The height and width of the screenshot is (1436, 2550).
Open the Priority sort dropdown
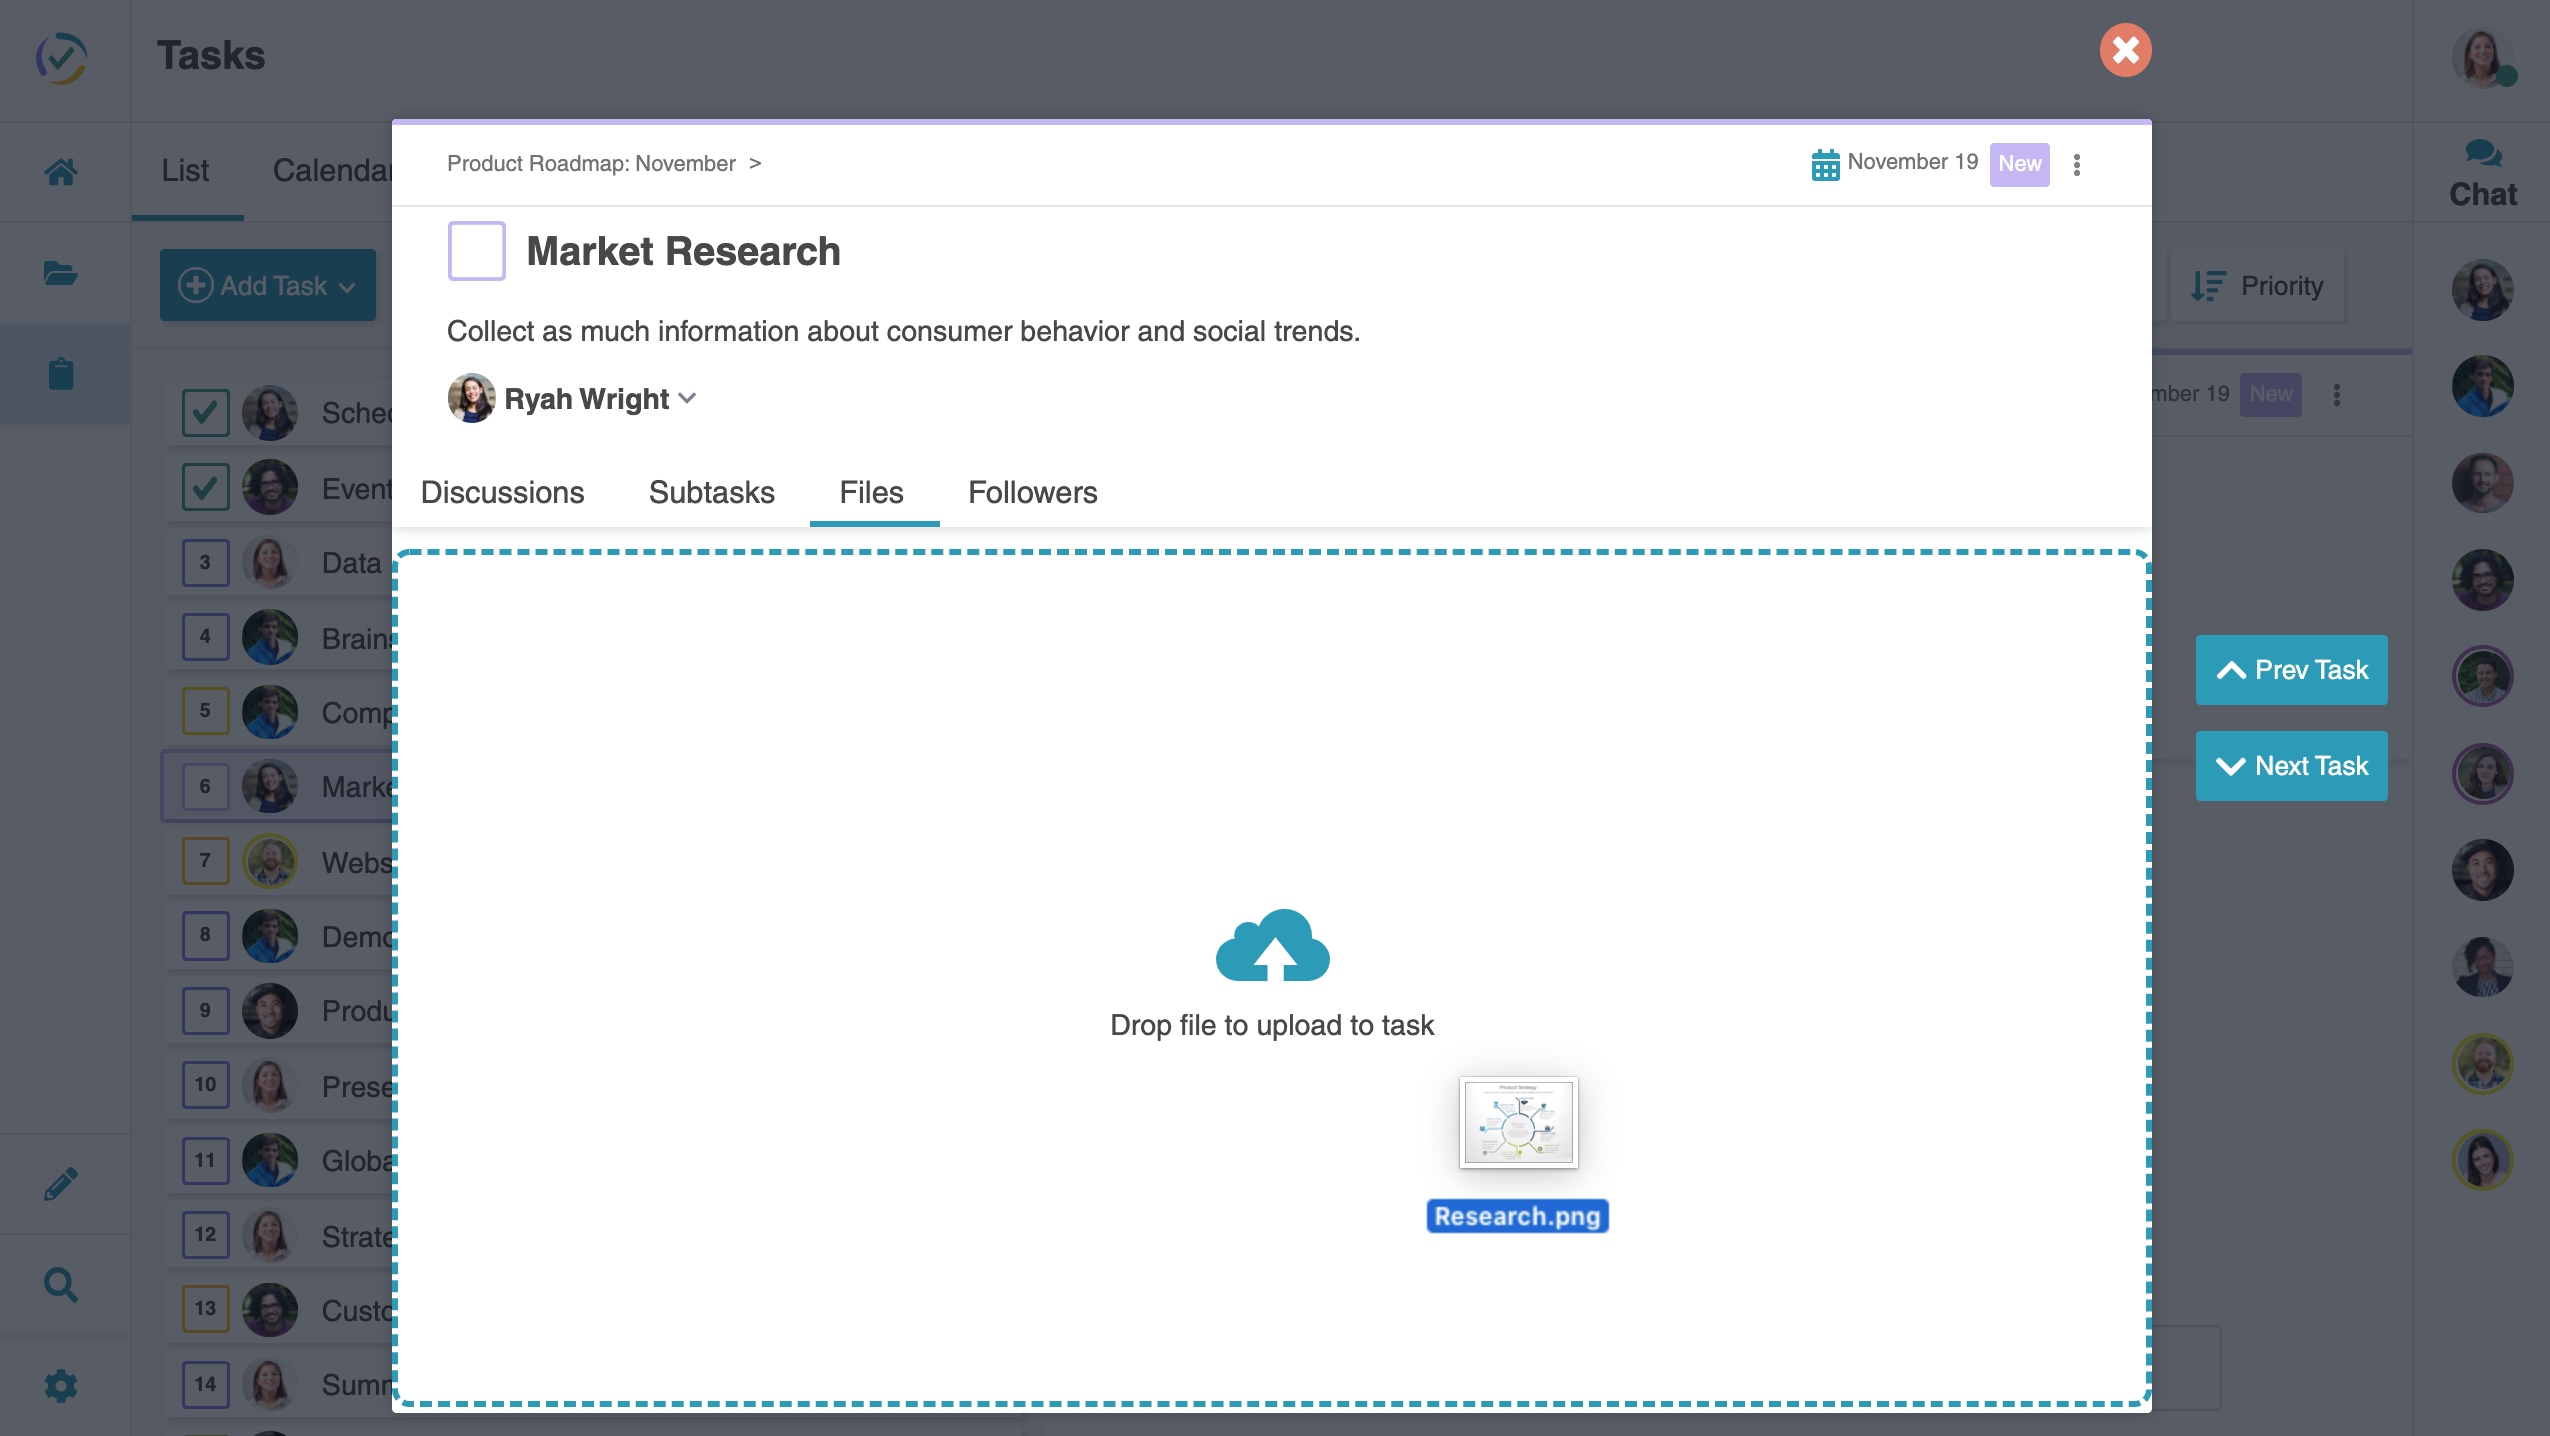[2258, 286]
